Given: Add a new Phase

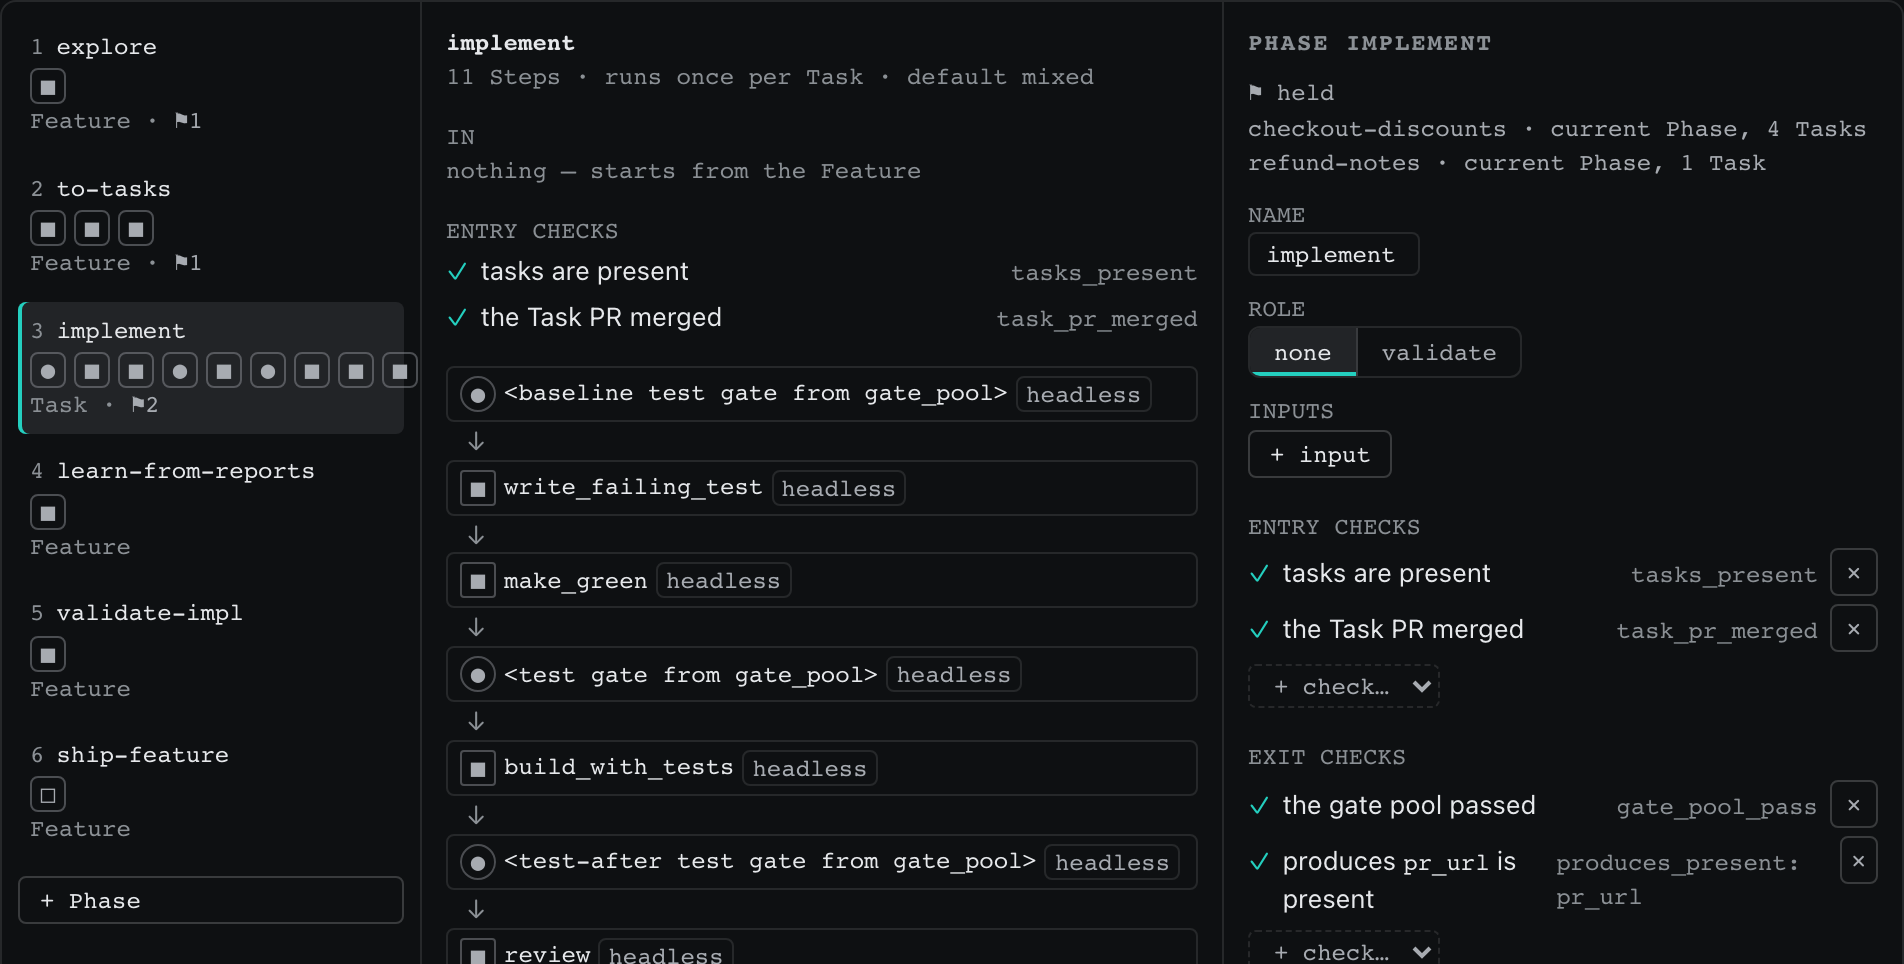Looking at the screenshot, I should pos(211,901).
